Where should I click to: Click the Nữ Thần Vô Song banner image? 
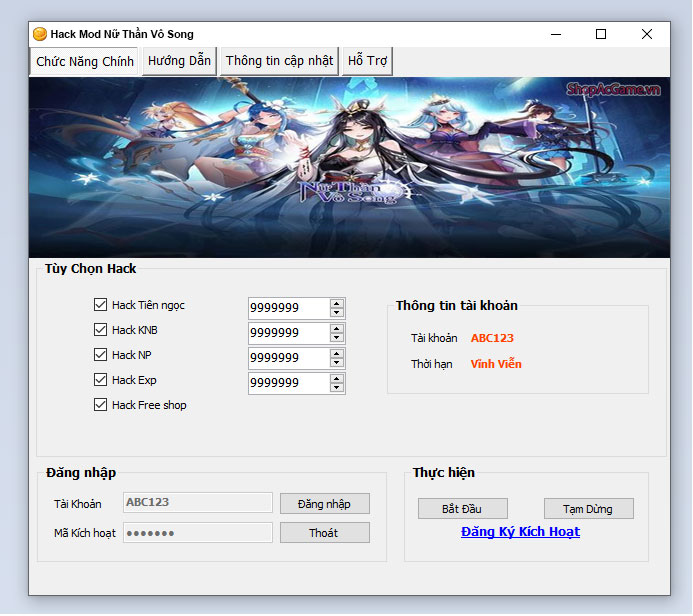[x=349, y=167]
